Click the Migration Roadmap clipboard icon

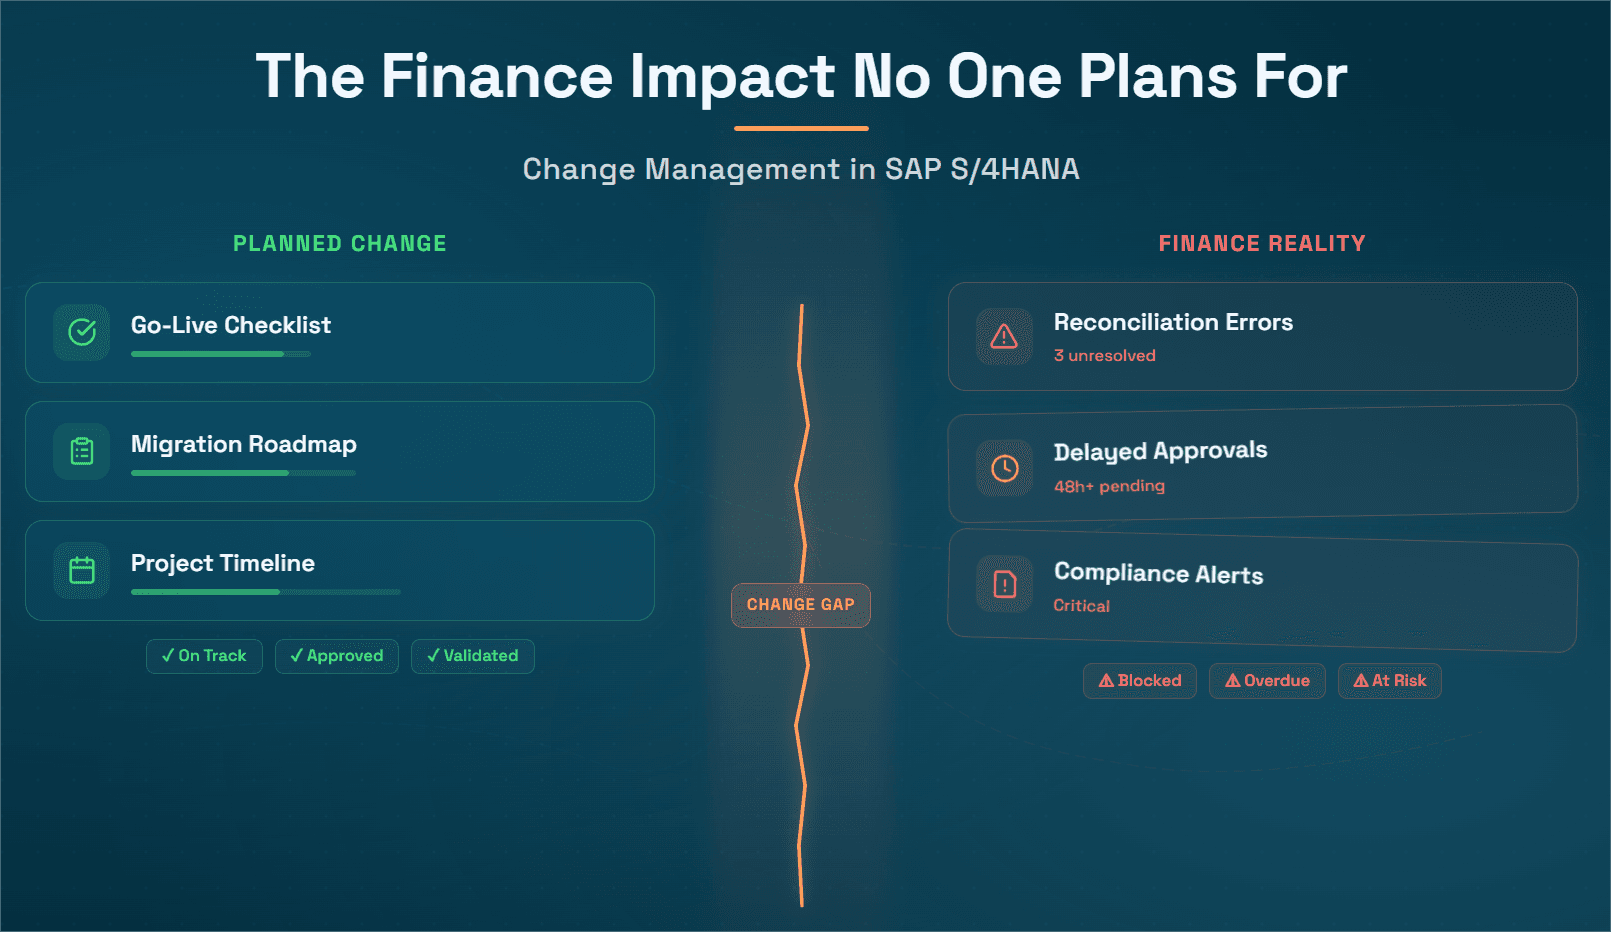pyautogui.click(x=82, y=451)
